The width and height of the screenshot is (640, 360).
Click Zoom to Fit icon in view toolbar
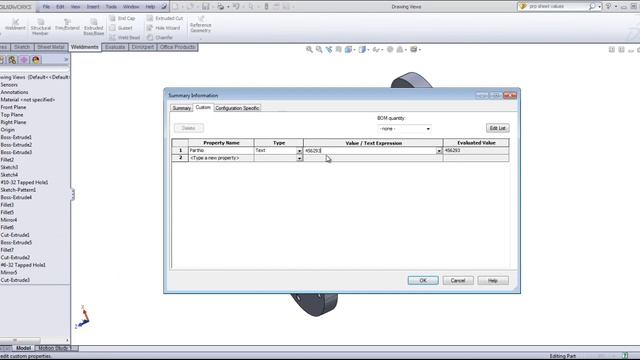[309, 49]
